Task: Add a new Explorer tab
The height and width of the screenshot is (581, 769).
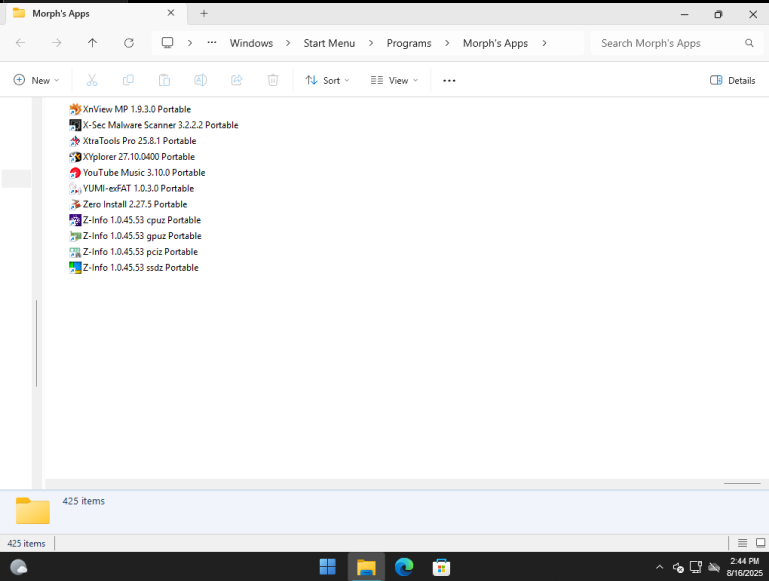Action: [204, 14]
